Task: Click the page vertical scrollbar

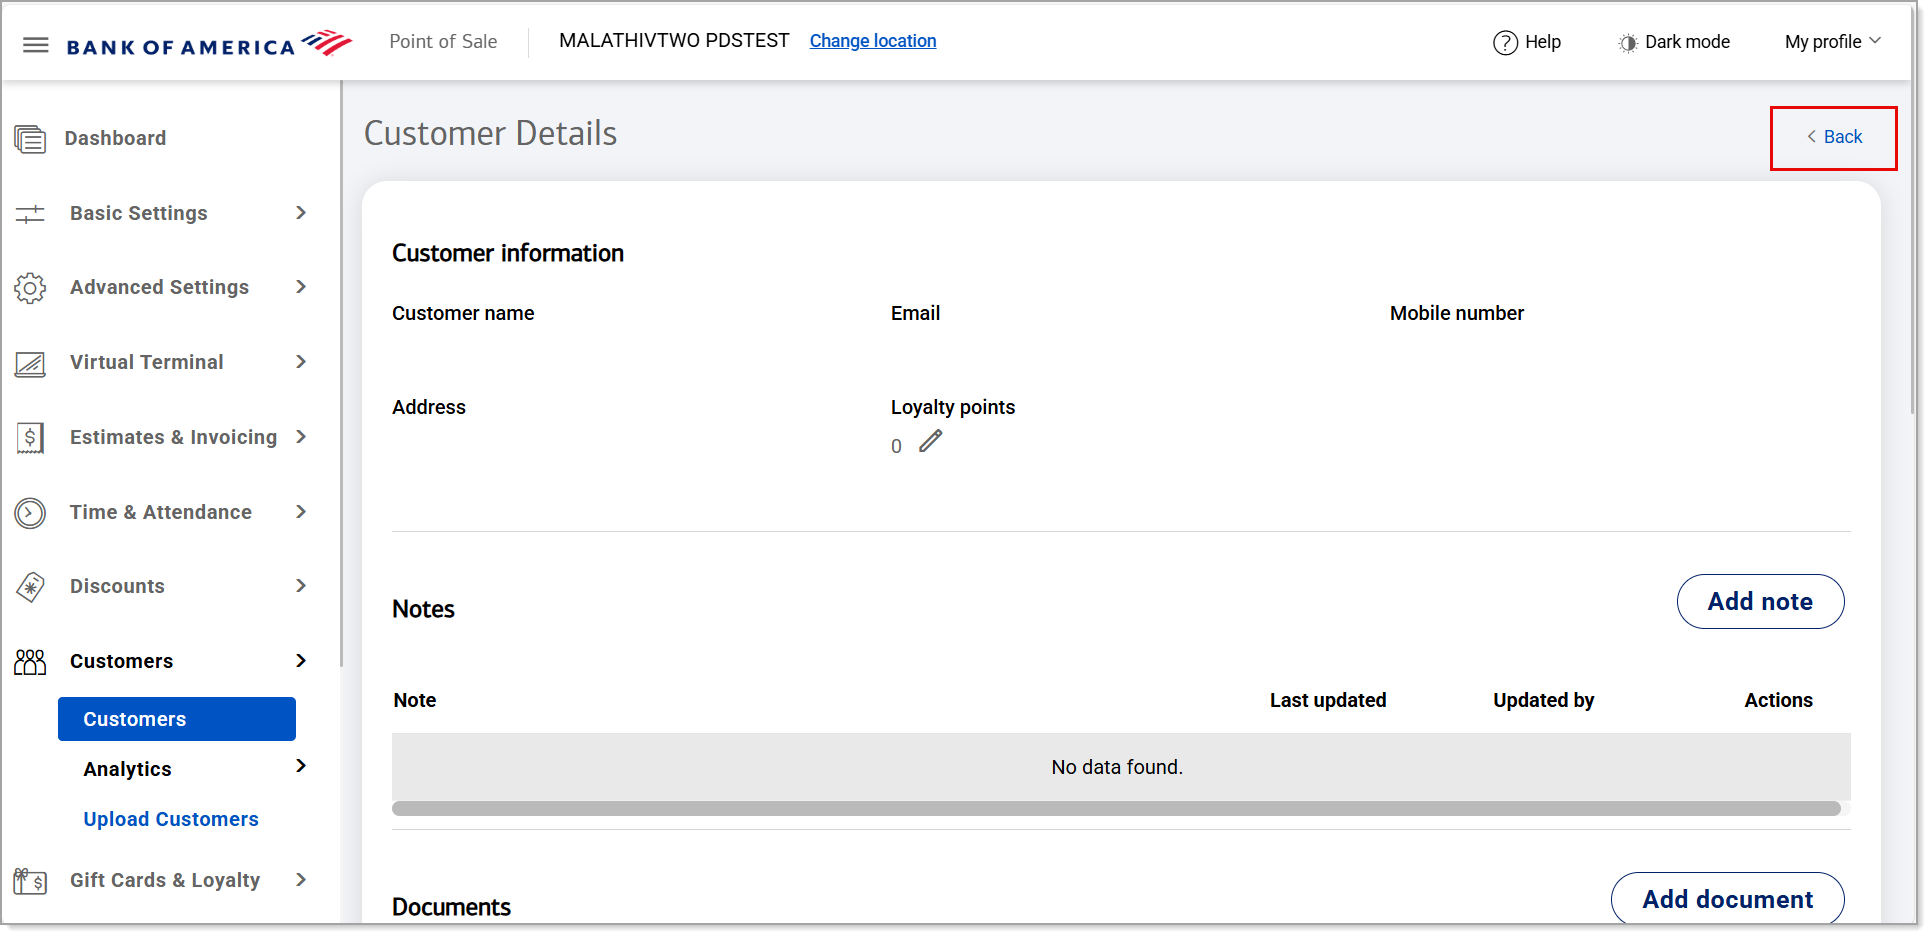Action: coord(1913,250)
